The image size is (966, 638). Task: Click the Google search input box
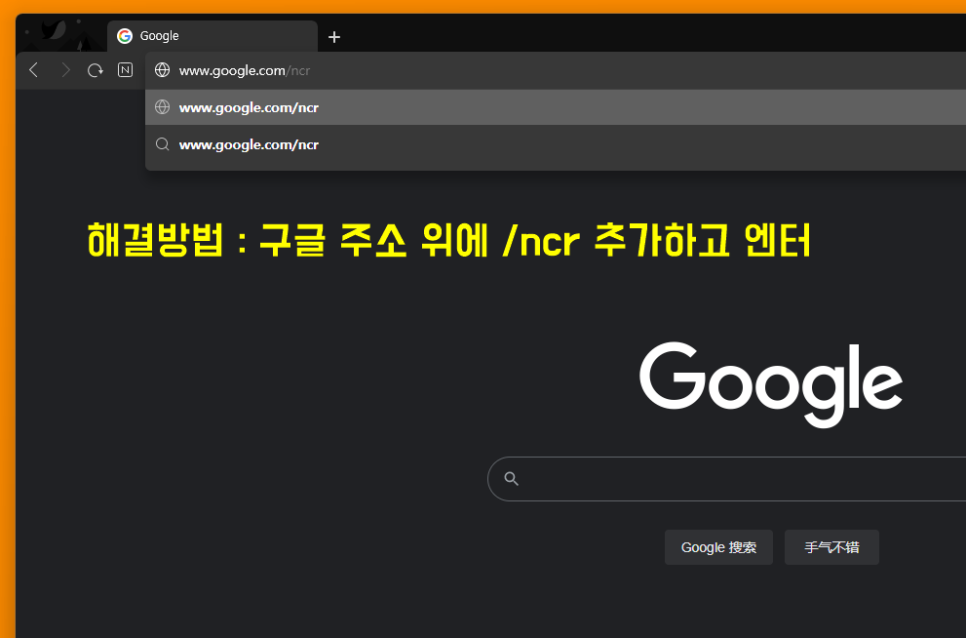(x=727, y=479)
